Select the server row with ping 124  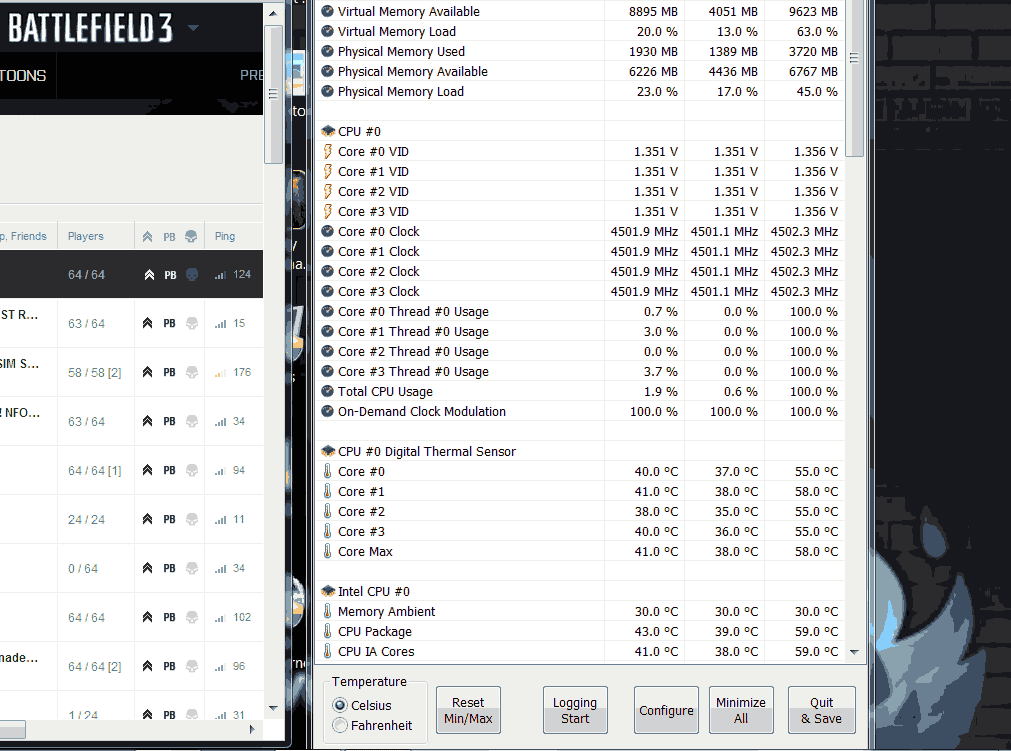132,275
